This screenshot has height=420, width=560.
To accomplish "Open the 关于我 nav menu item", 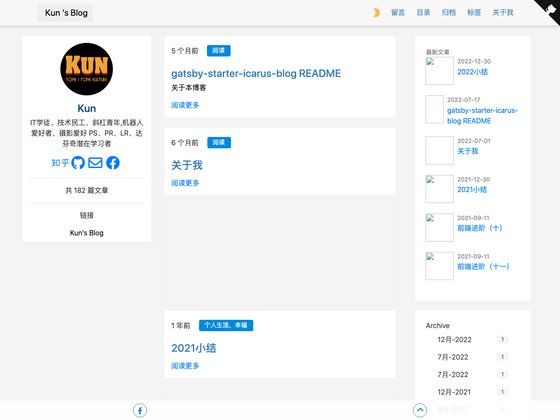I will tap(503, 12).
